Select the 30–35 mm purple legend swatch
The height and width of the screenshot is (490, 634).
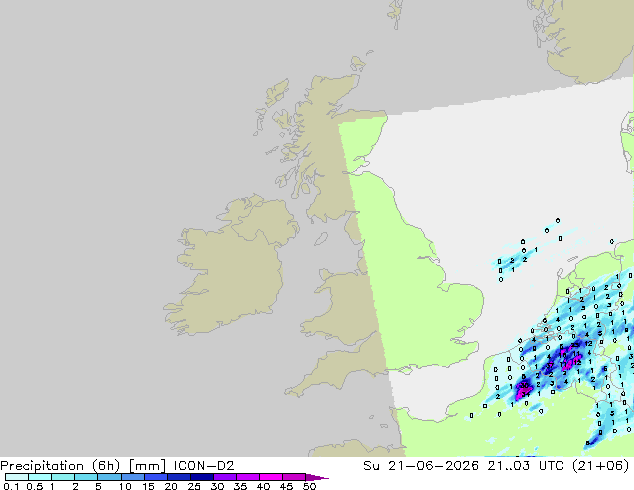point(224,477)
